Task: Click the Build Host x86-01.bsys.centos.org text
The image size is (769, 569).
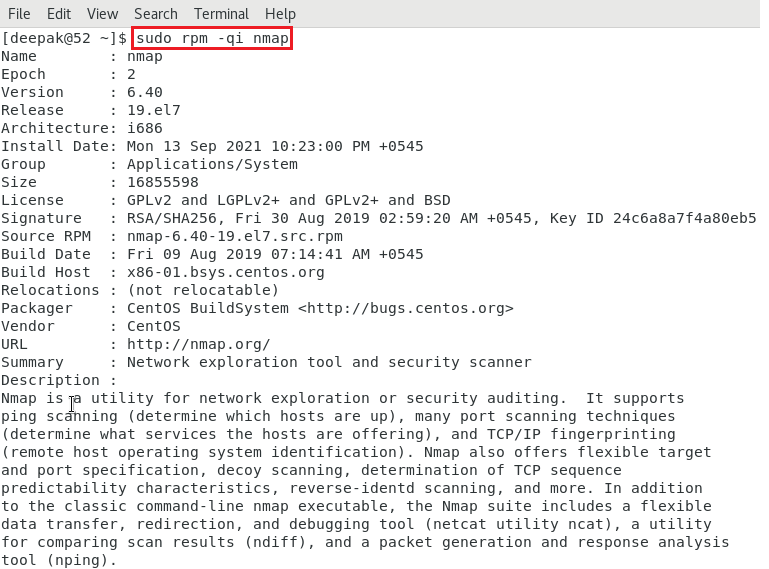Action: click(x=226, y=272)
